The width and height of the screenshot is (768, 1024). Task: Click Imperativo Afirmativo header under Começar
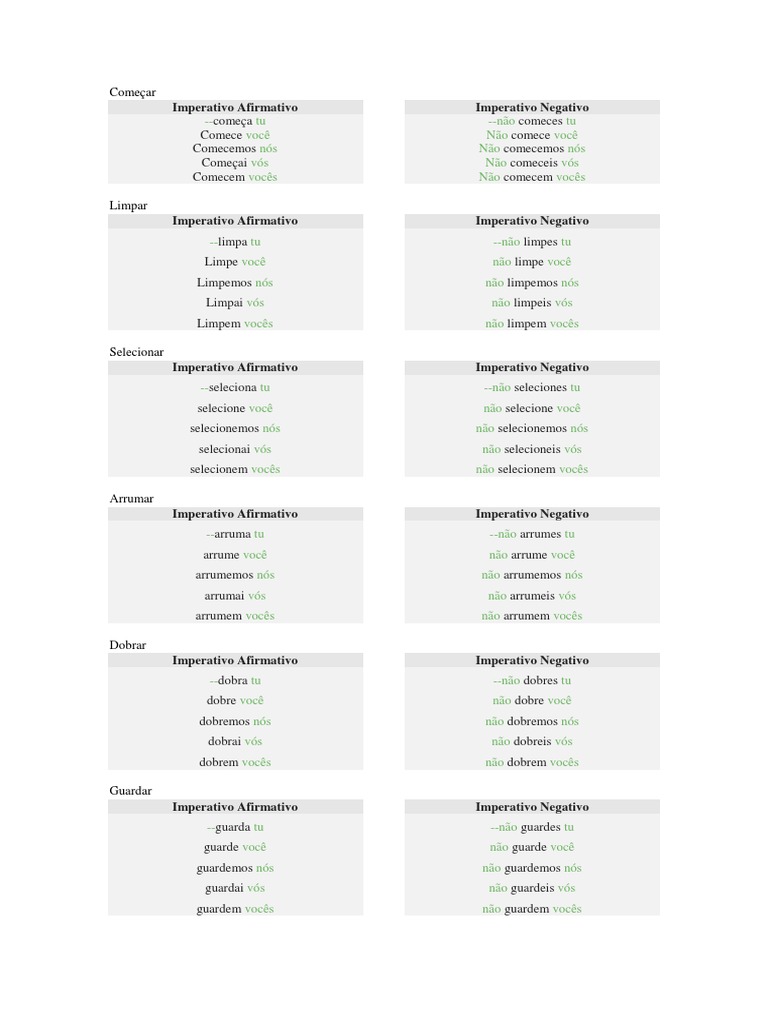(235, 107)
